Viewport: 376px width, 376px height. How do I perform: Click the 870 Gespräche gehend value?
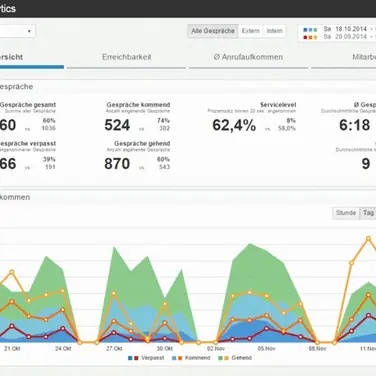(x=117, y=164)
